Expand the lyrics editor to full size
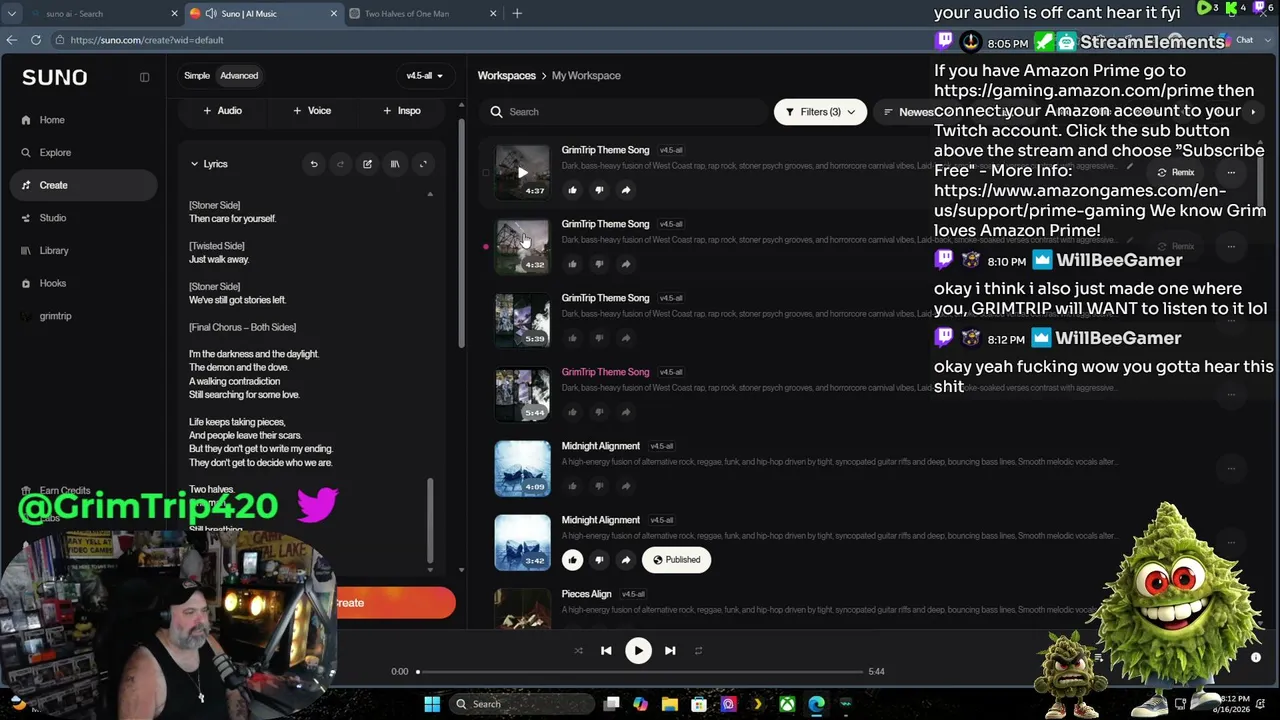Viewport: 1280px width, 720px height. click(423, 164)
